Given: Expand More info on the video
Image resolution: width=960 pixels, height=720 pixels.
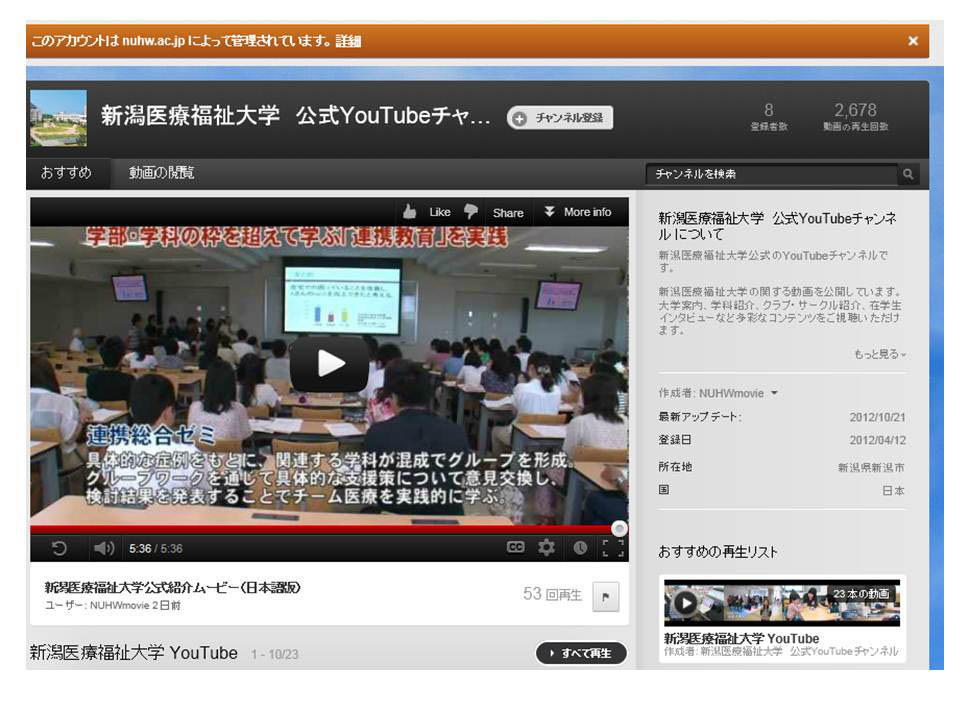Looking at the screenshot, I should 577,212.
